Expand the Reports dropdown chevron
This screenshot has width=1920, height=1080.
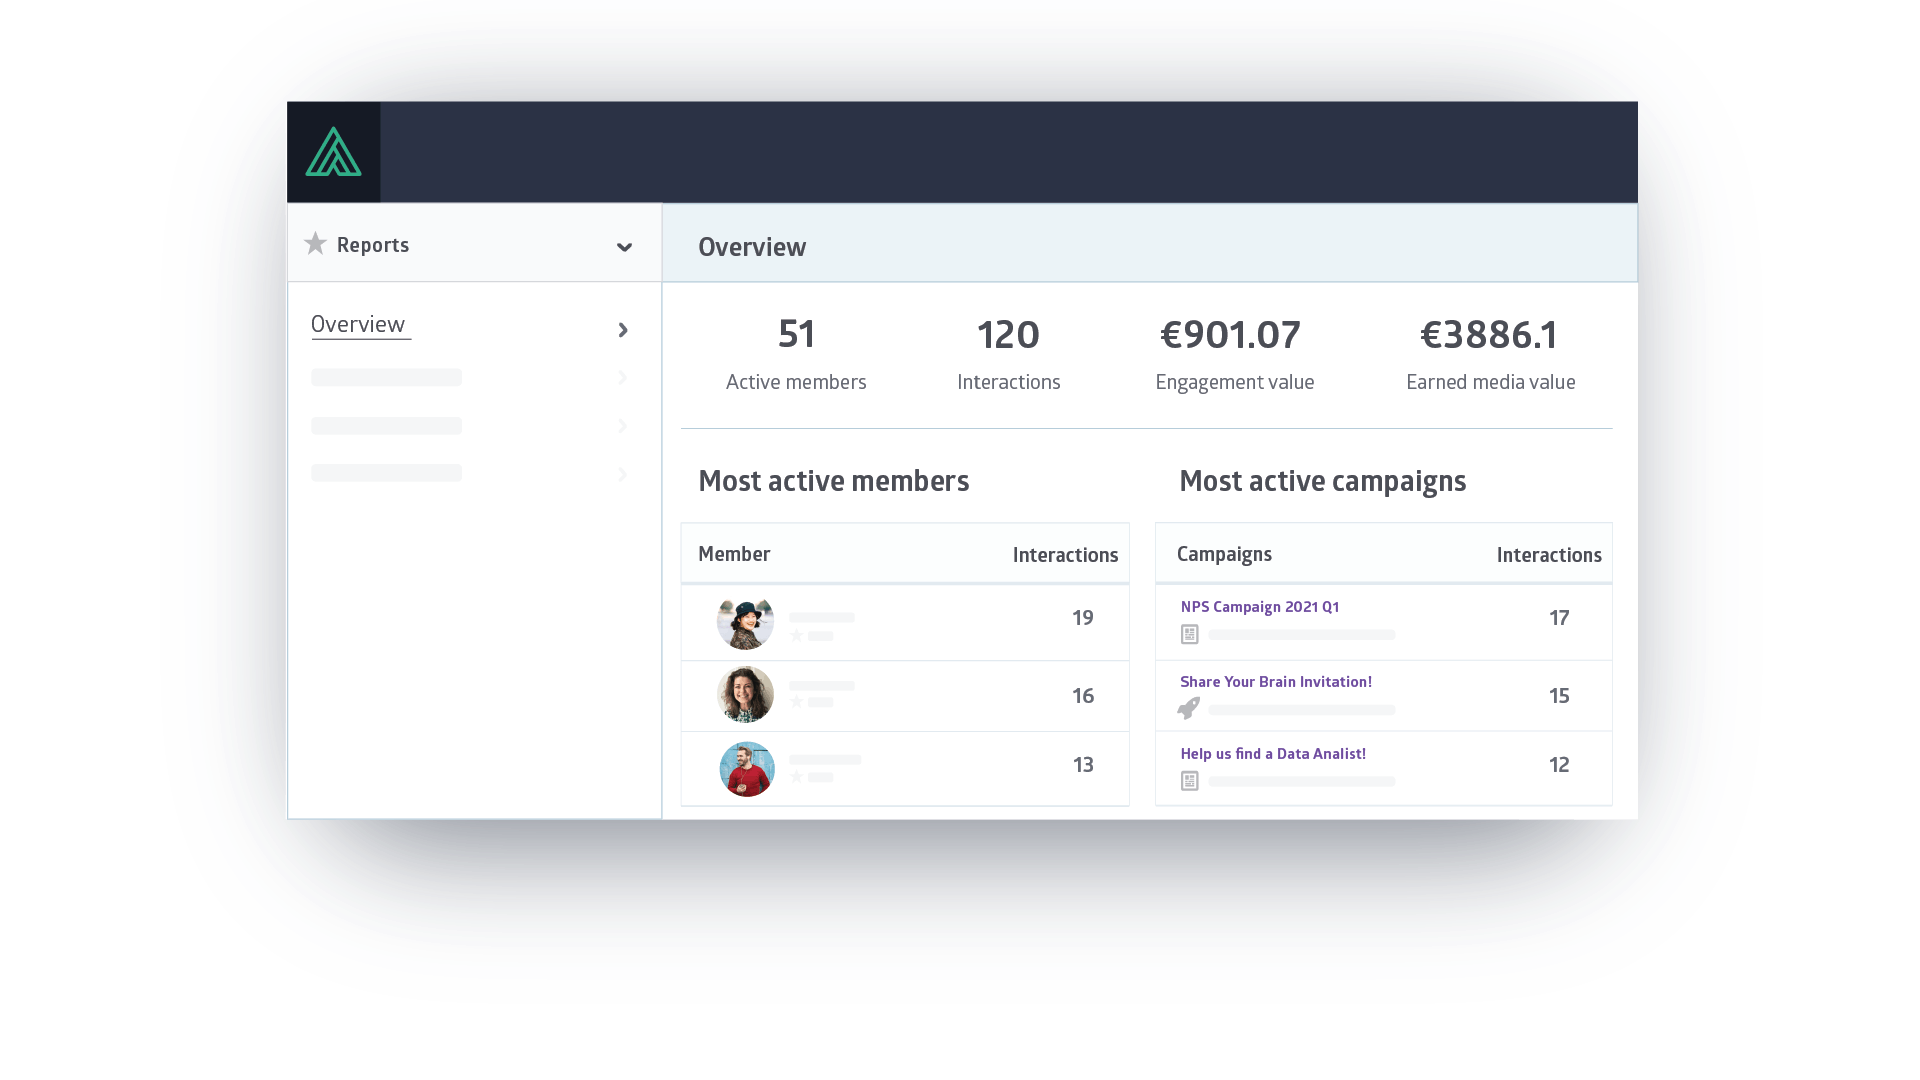tap(624, 247)
